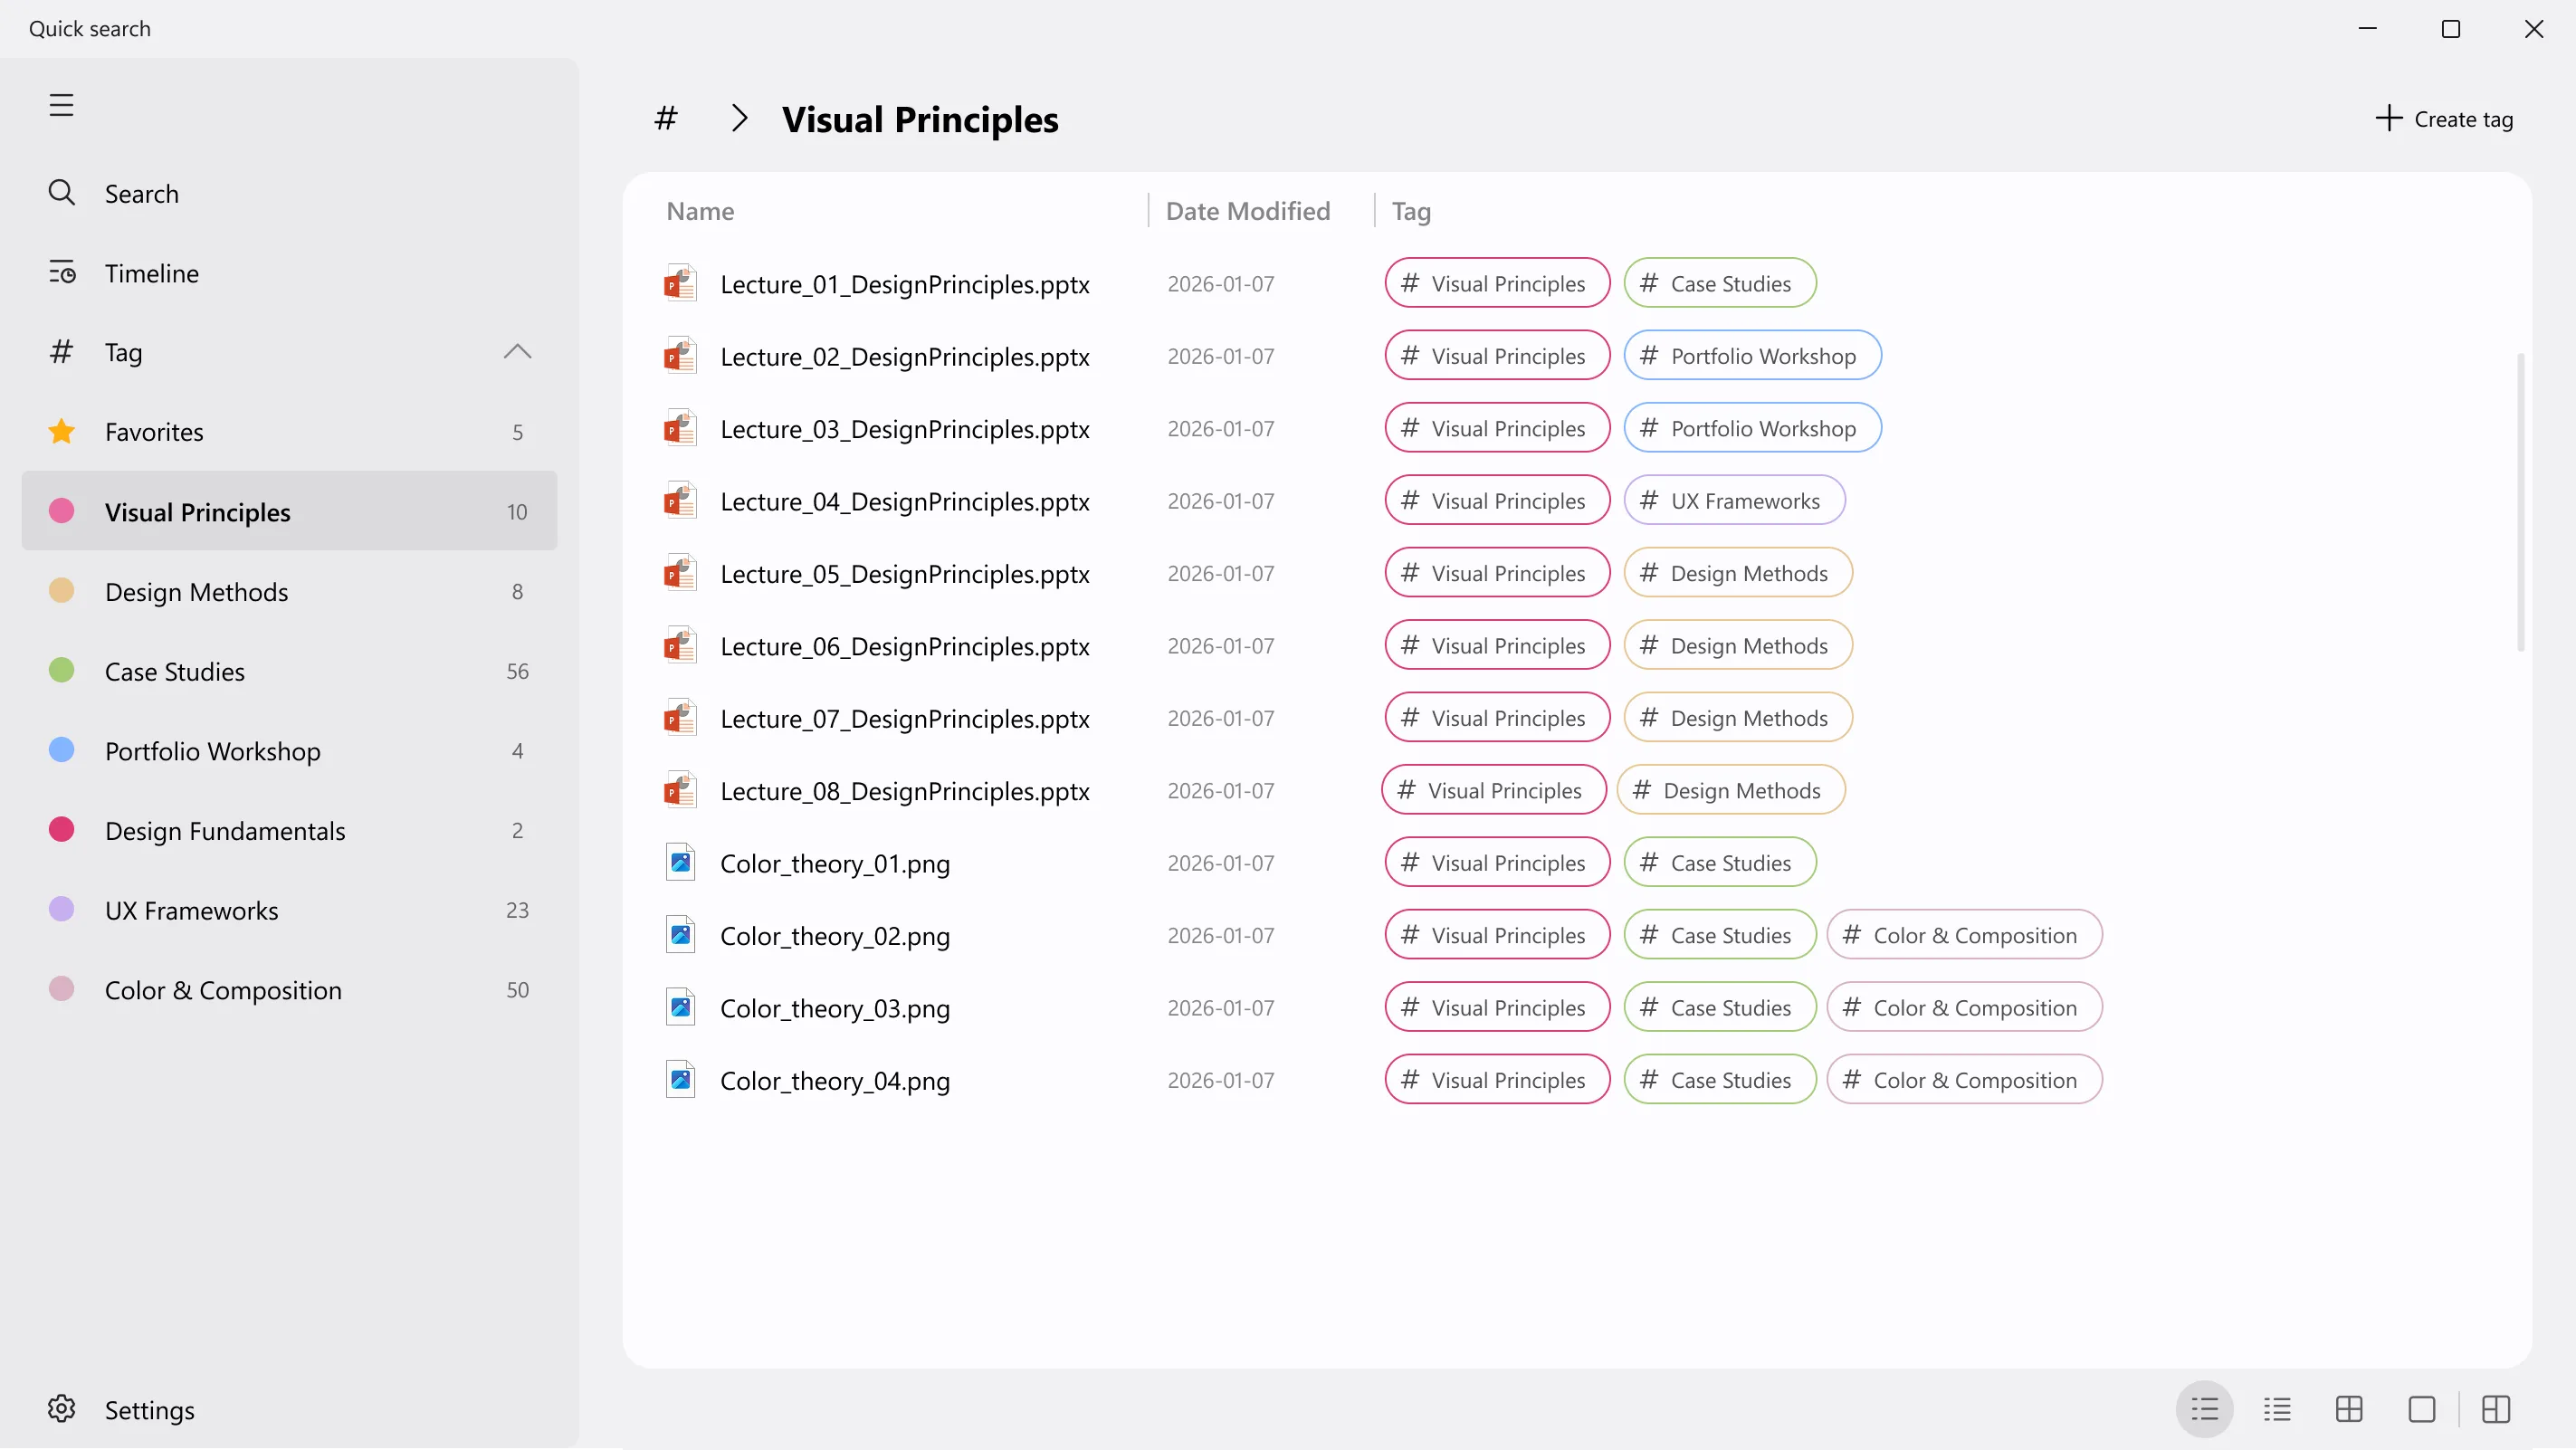The width and height of the screenshot is (2576, 1450).
Task: Click the Favorites star icon
Action: coord(61,431)
